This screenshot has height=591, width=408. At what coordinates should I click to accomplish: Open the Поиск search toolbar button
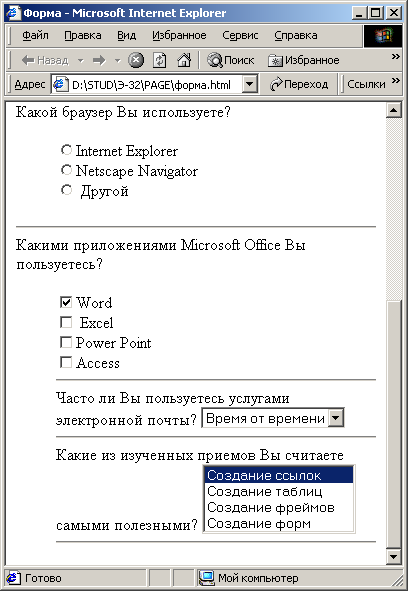pos(231,60)
